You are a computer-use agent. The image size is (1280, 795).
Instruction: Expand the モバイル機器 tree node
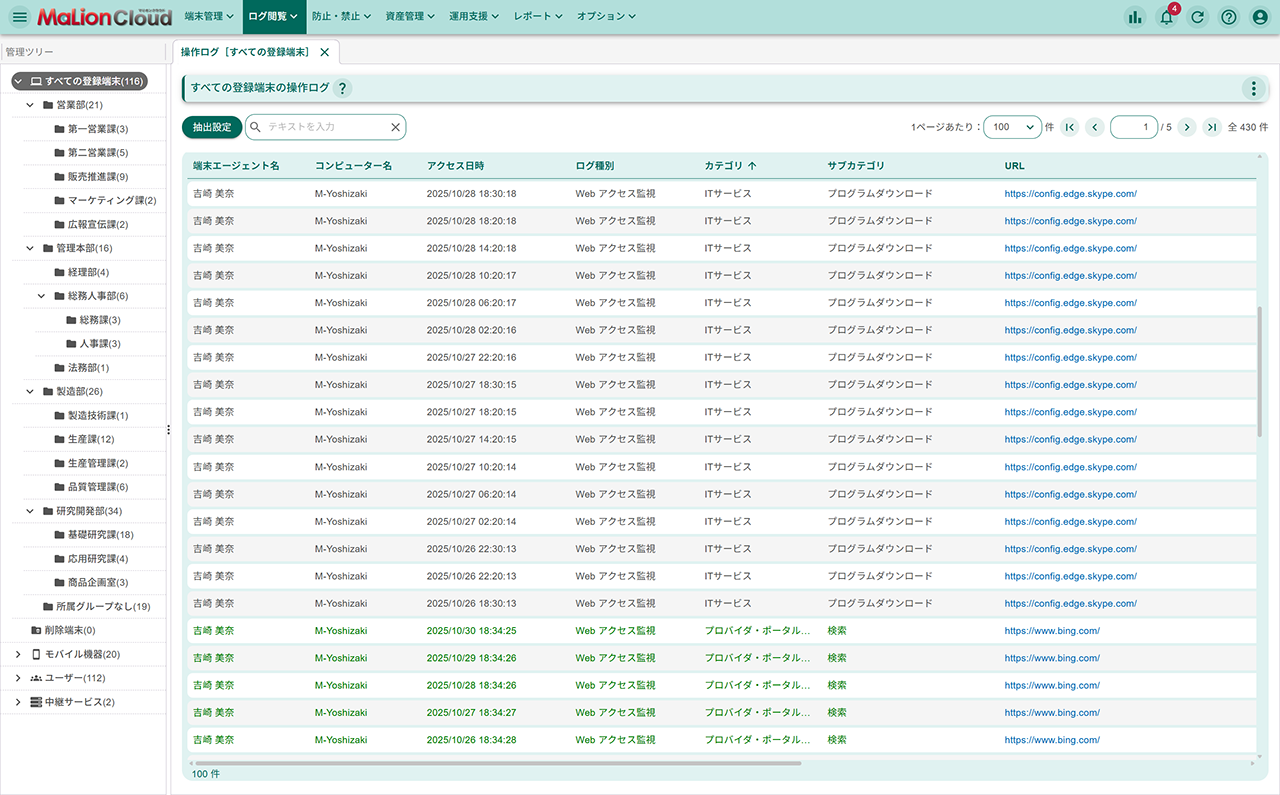[18, 654]
